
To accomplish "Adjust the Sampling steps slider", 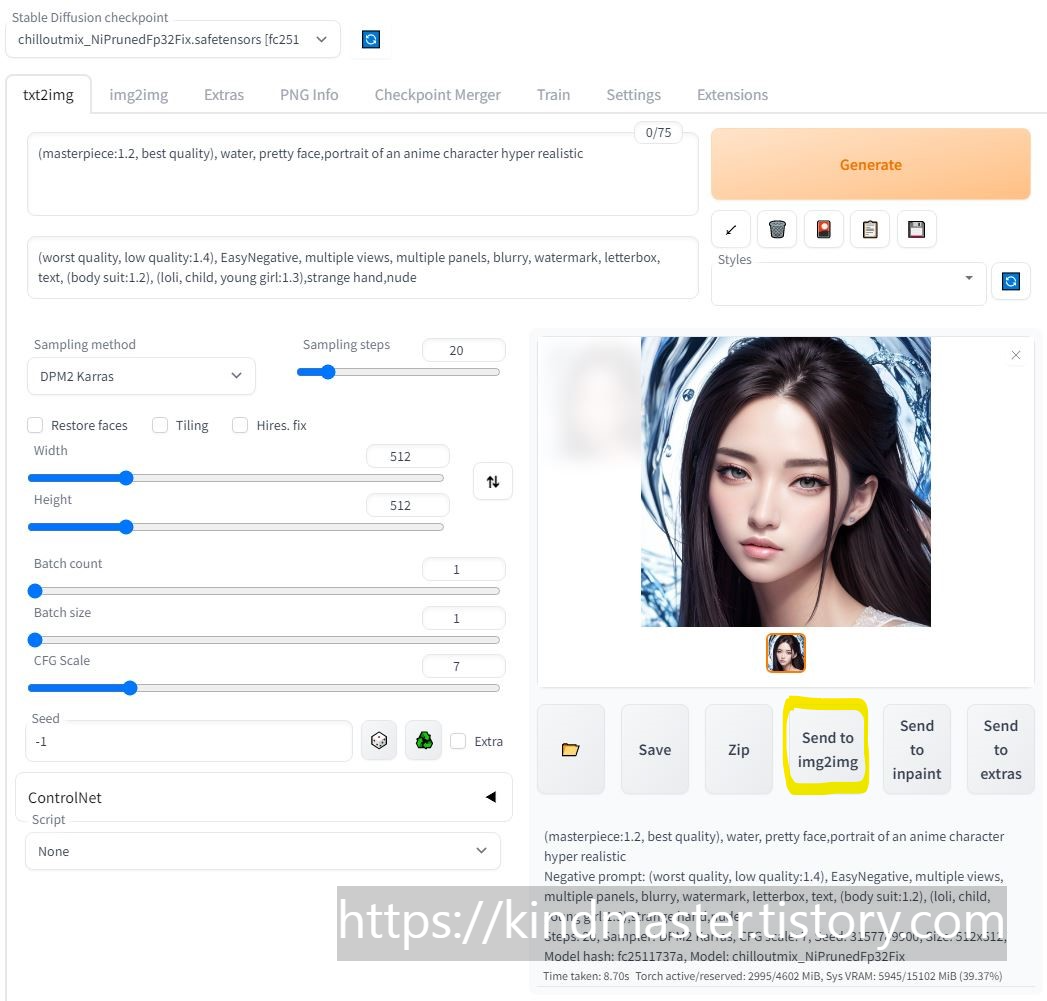I will [398, 372].
